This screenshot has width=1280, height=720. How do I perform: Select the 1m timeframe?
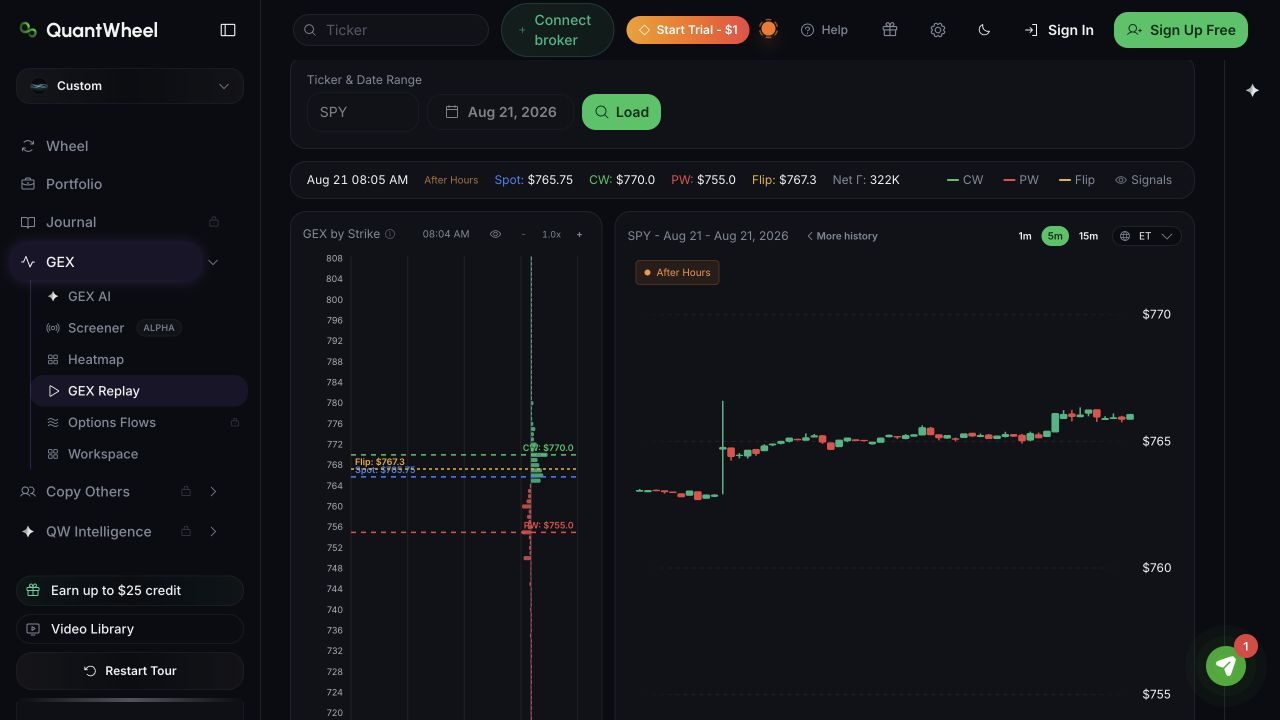1025,236
